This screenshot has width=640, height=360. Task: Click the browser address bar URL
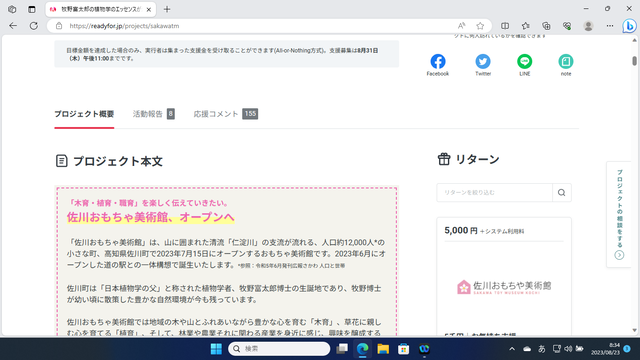tap(124, 26)
